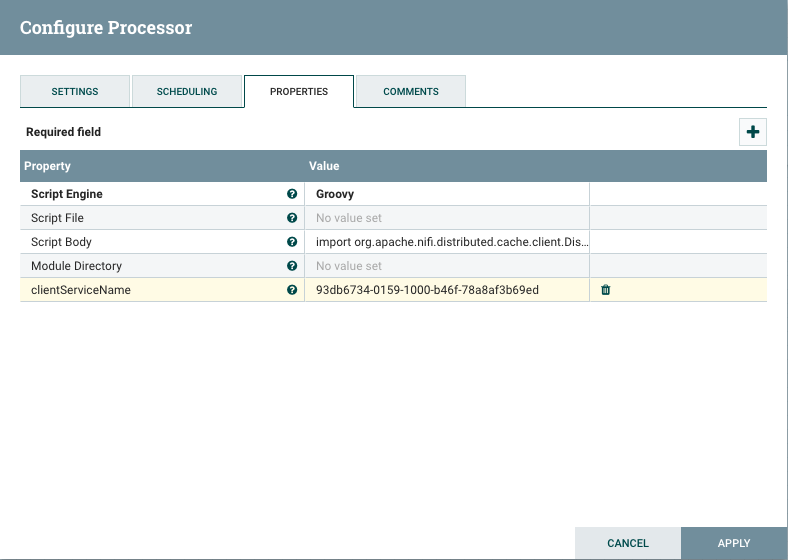Edit the clientServiceName ID value
The height and width of the screenshot is (560, 788).
point(446,290)
